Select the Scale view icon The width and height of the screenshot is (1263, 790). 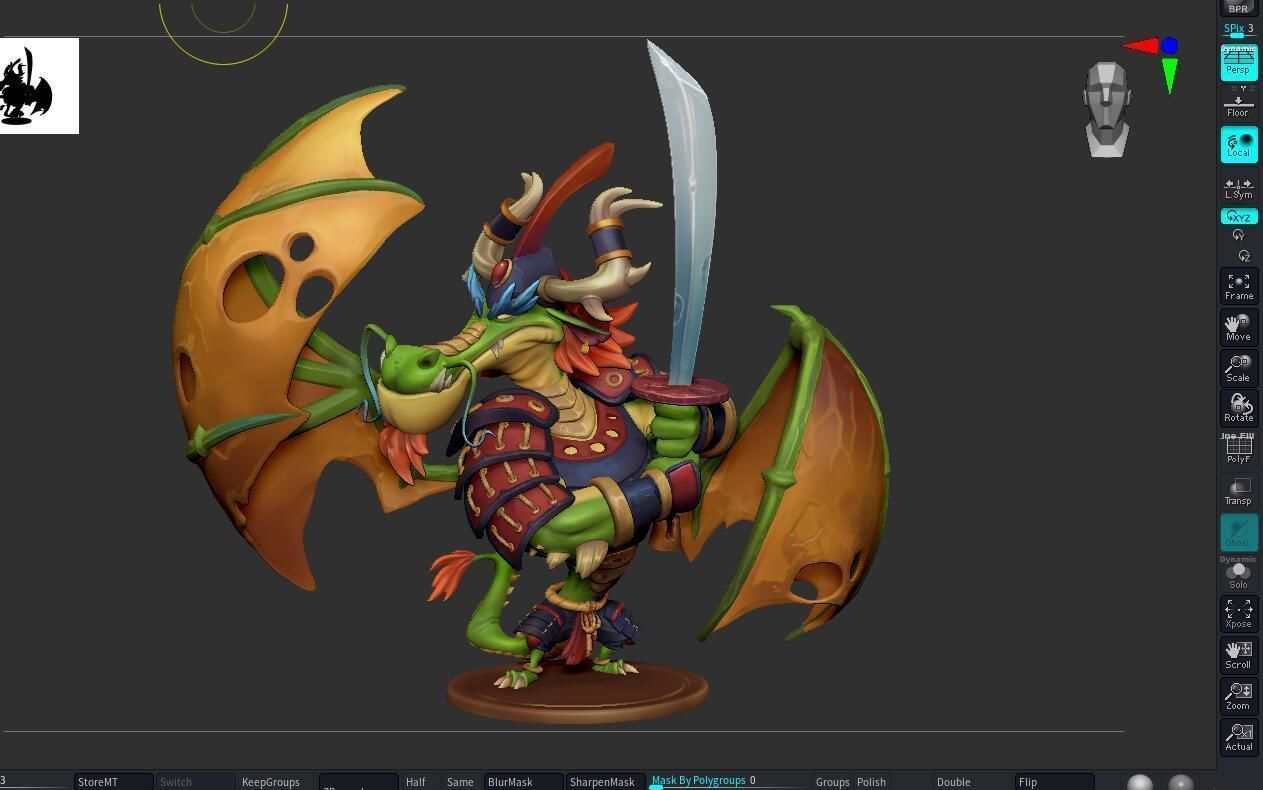tap(1238, 368)
